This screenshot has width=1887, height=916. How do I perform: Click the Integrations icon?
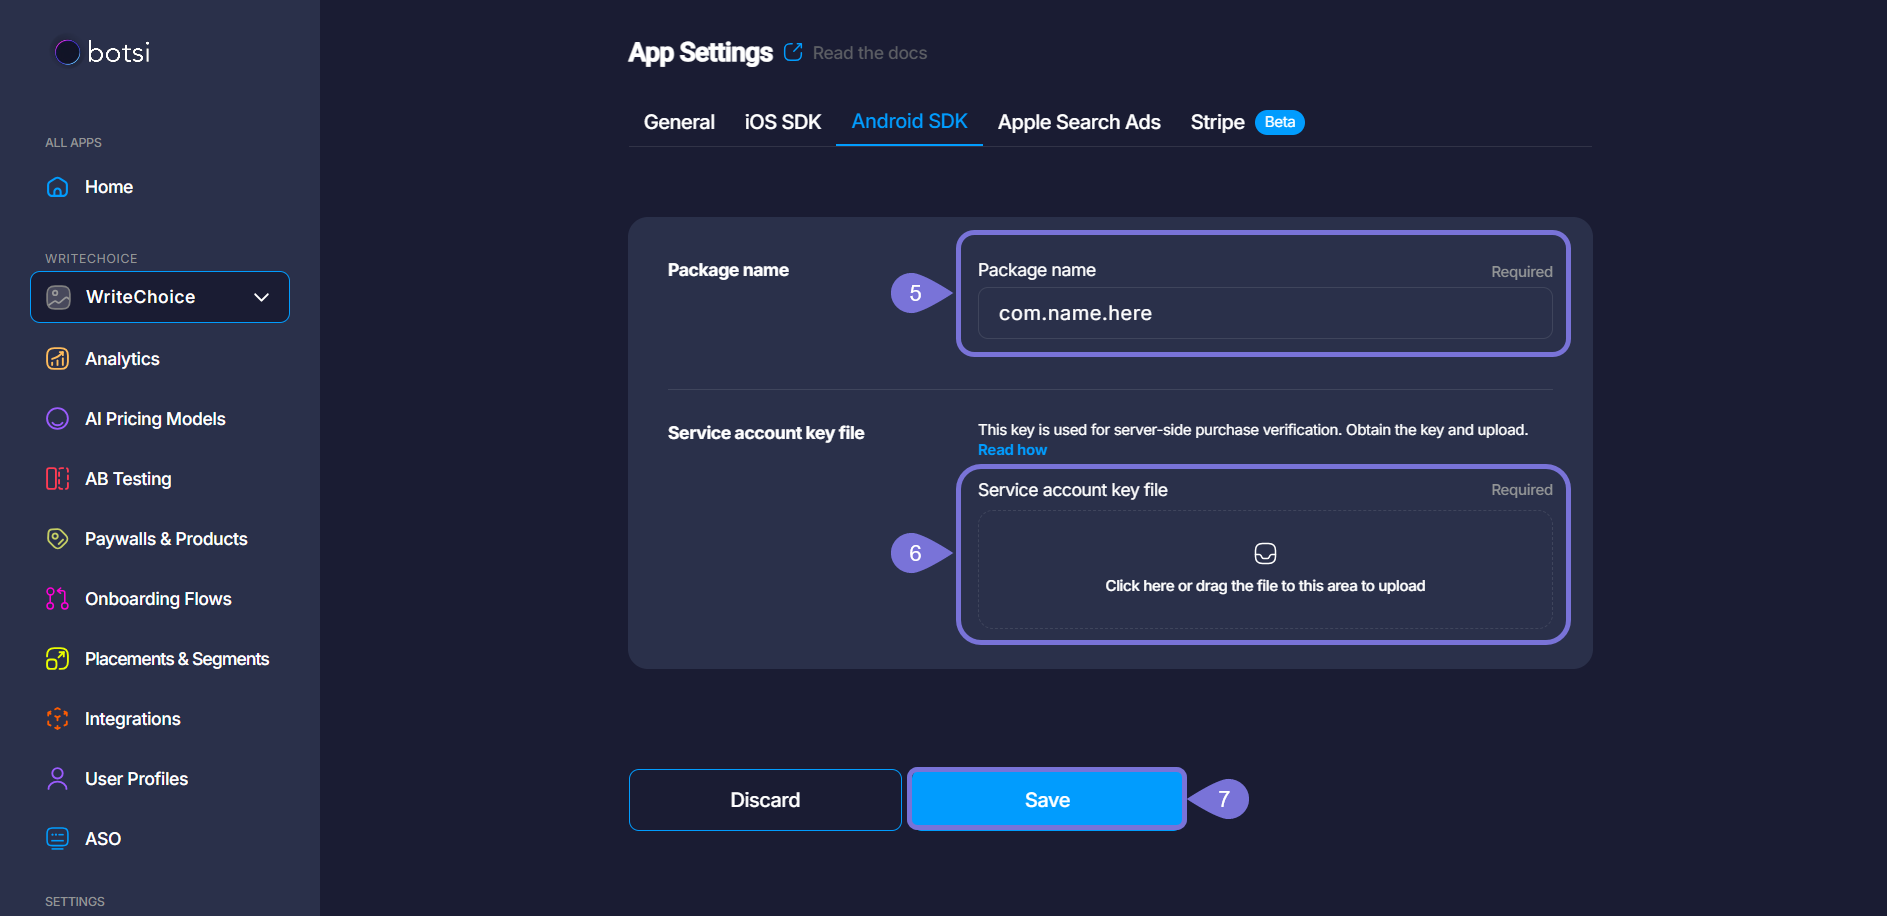coord(58,719)
